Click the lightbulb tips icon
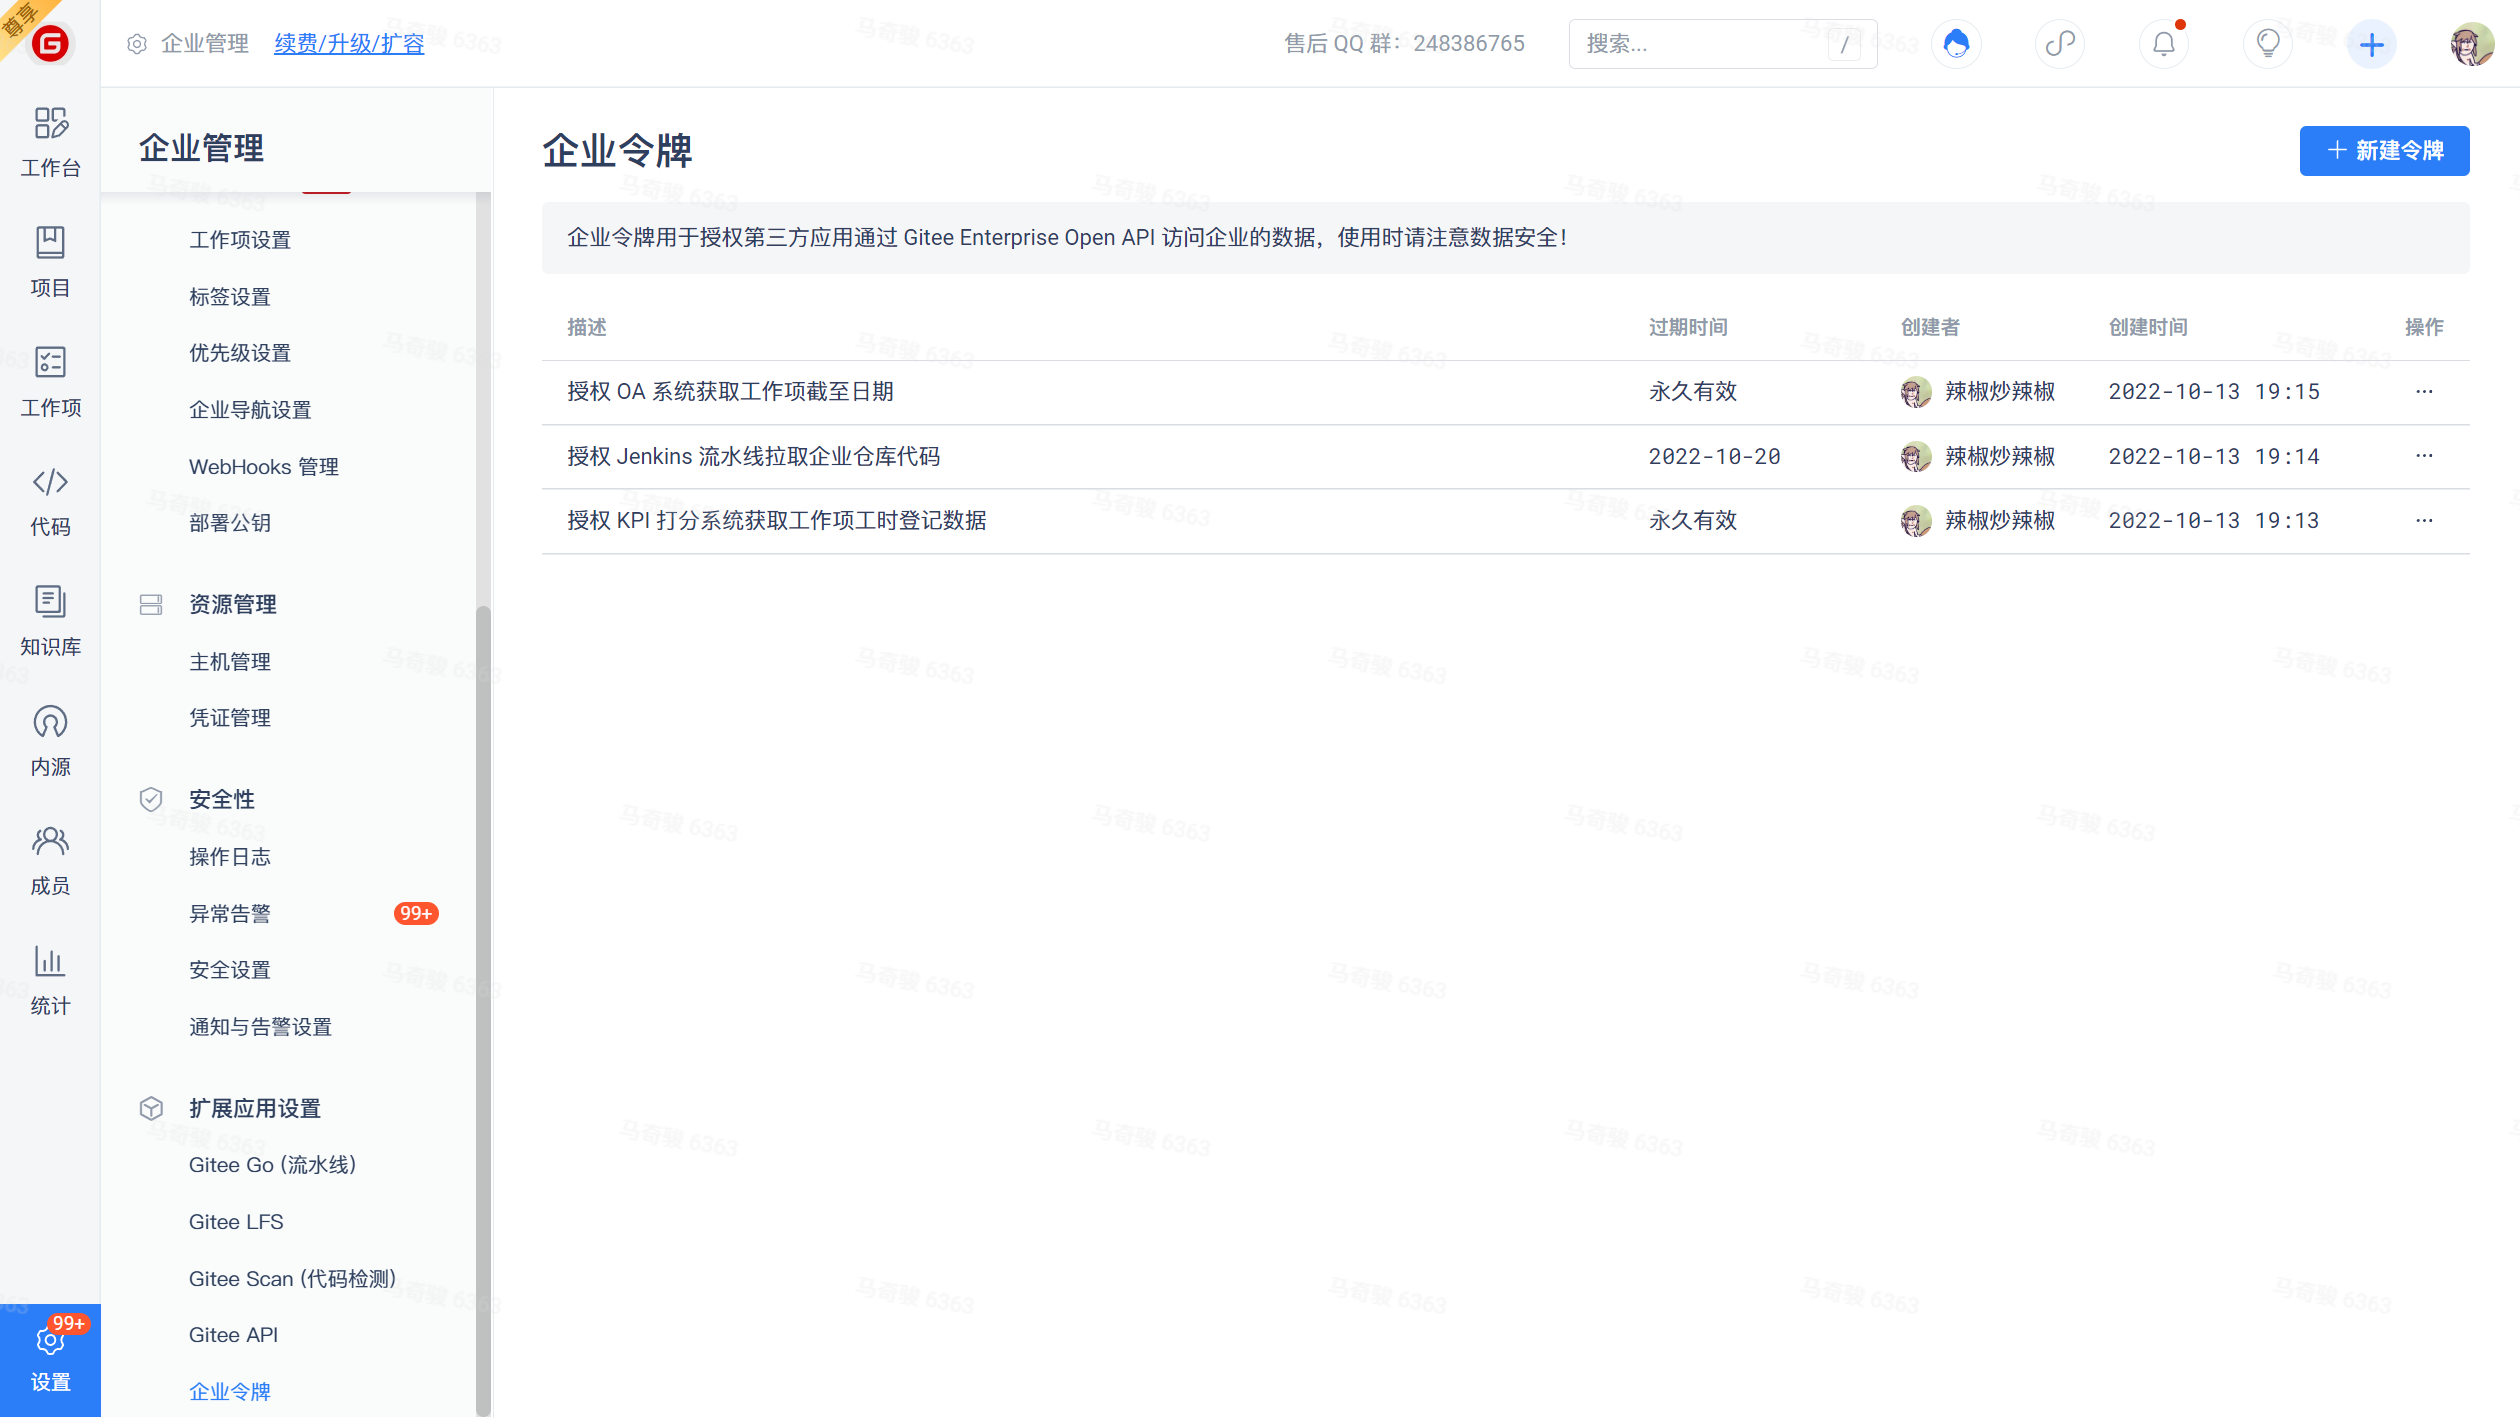The width and height of the screenshot is (2520, 1418). [x=2268, y=44]
